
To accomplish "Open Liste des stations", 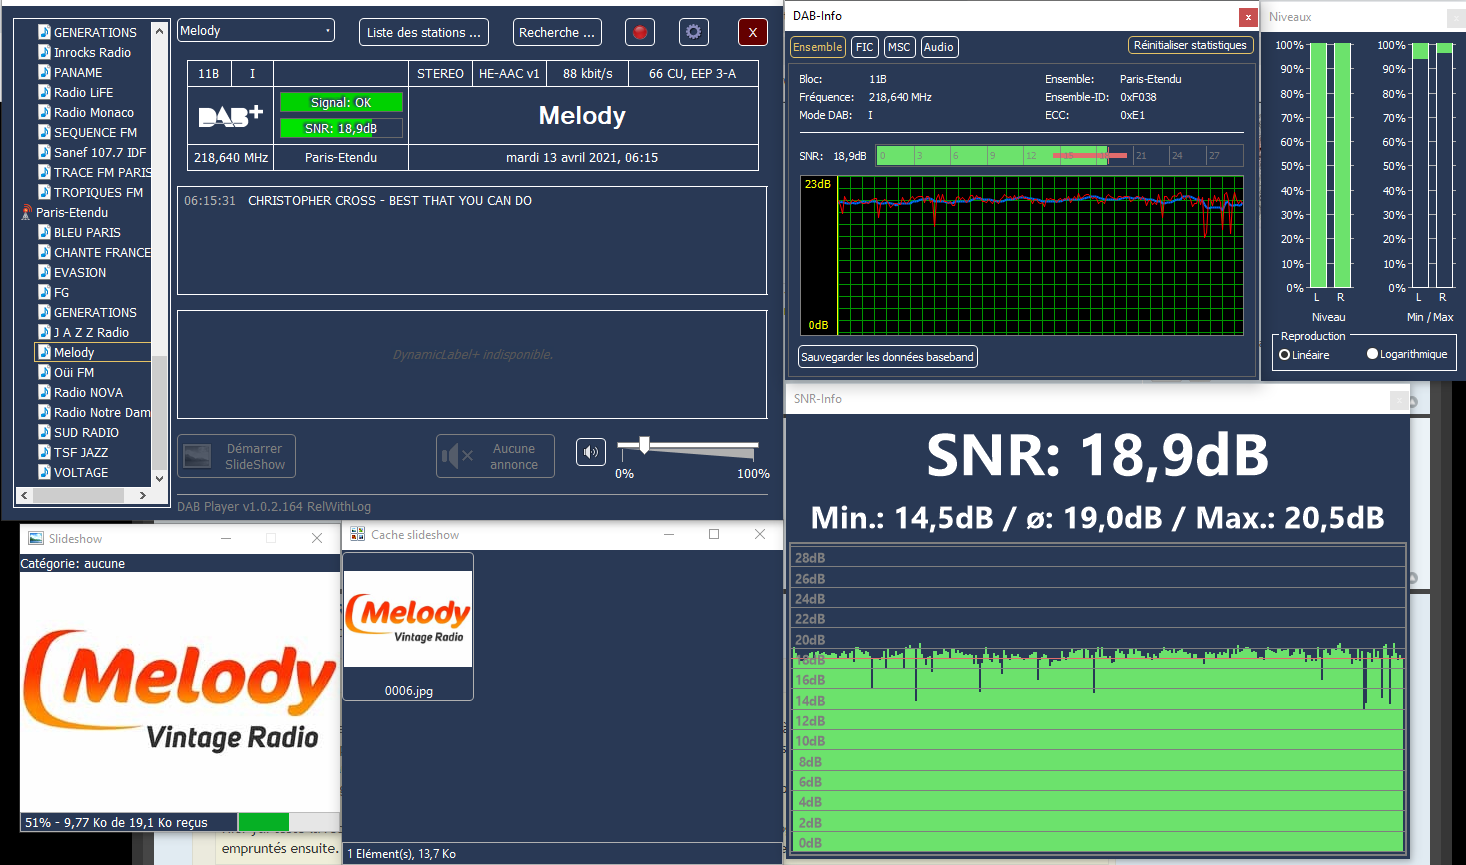I will [424, 32].
